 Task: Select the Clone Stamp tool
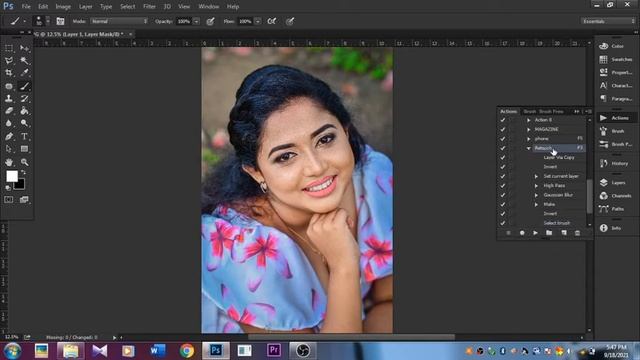[9, 98]
